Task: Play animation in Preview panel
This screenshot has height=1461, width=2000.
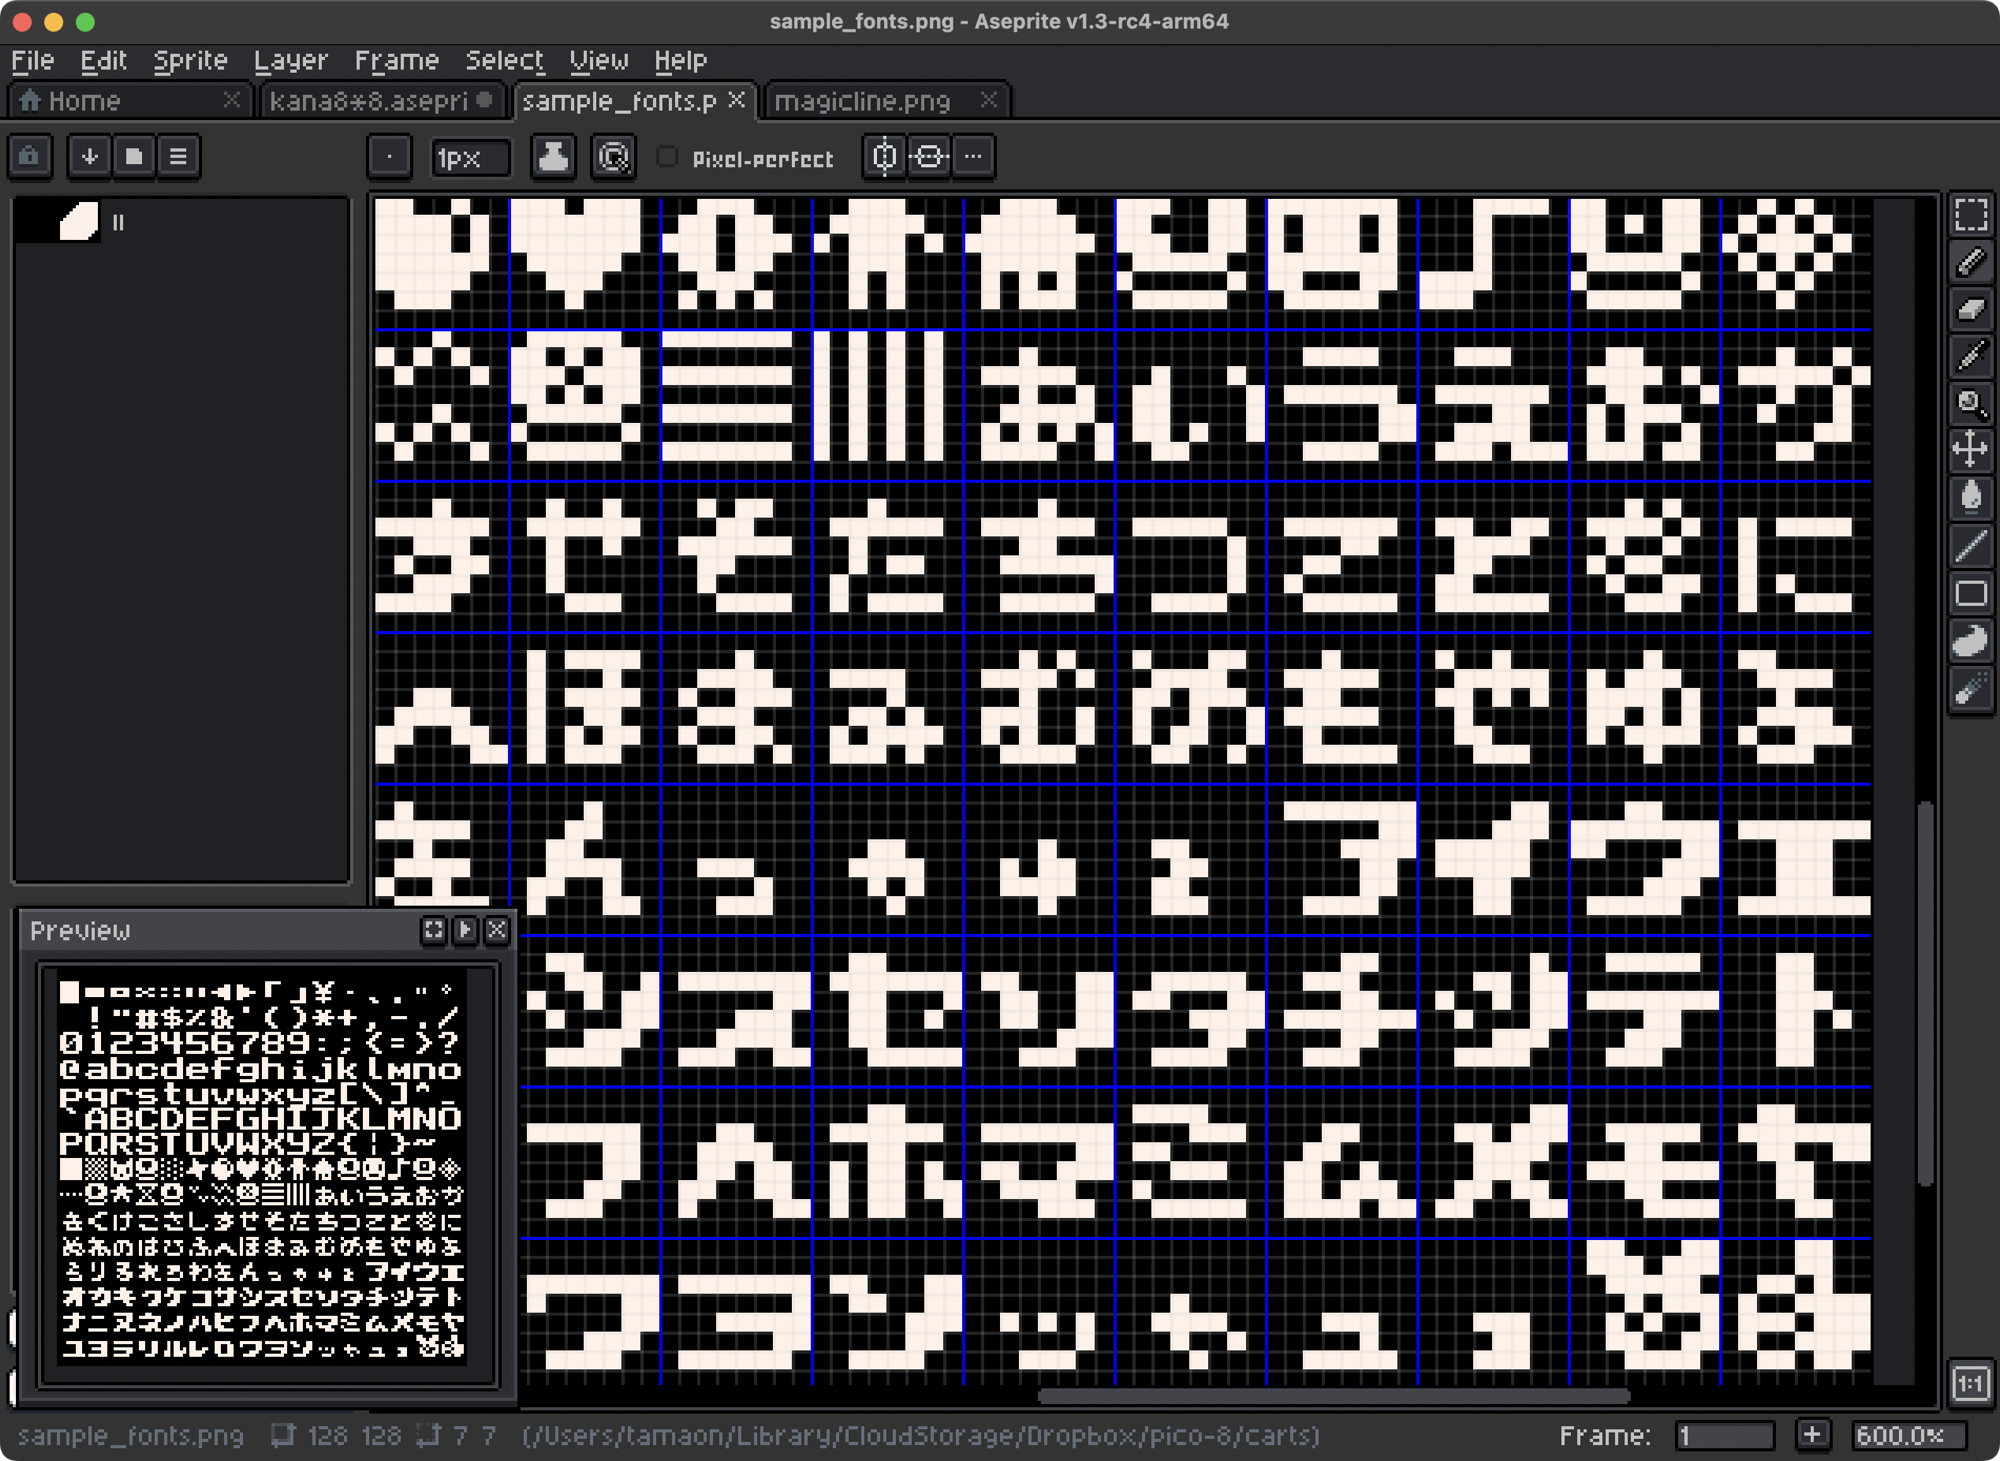Action: [465, 930]
